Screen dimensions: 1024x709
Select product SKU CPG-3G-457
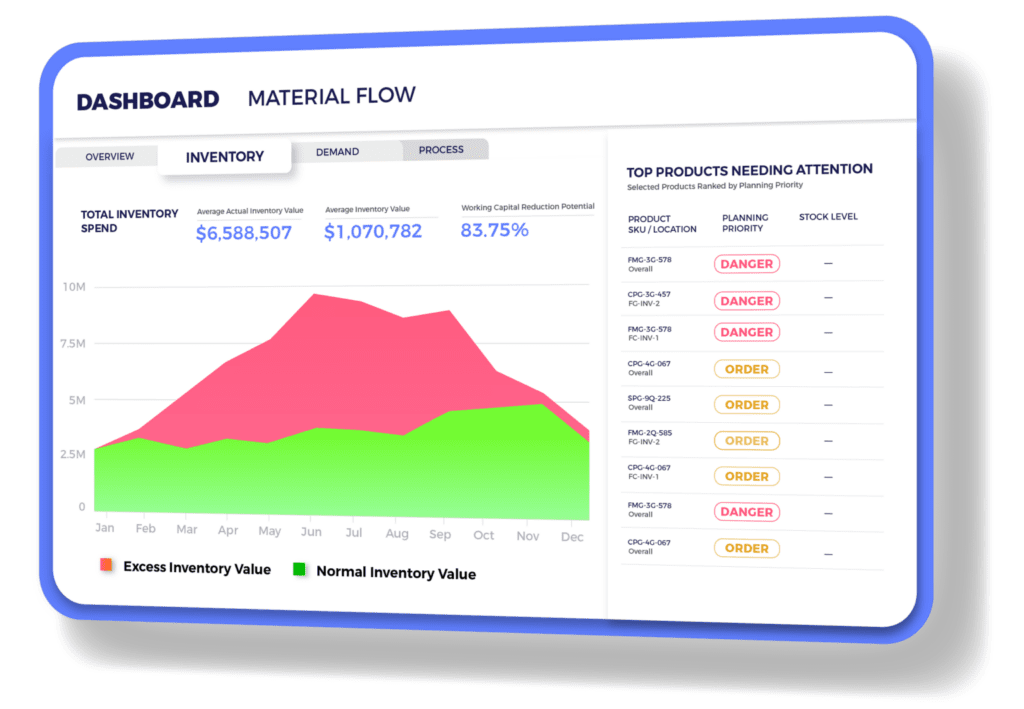pos(648,294)
